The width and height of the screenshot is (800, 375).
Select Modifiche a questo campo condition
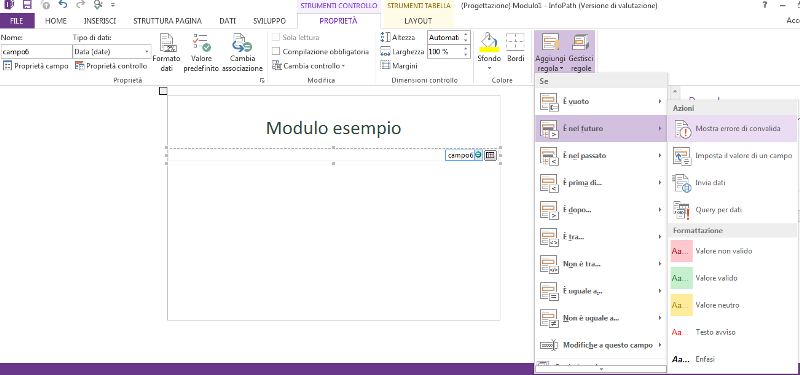click(x=601, y=345)
